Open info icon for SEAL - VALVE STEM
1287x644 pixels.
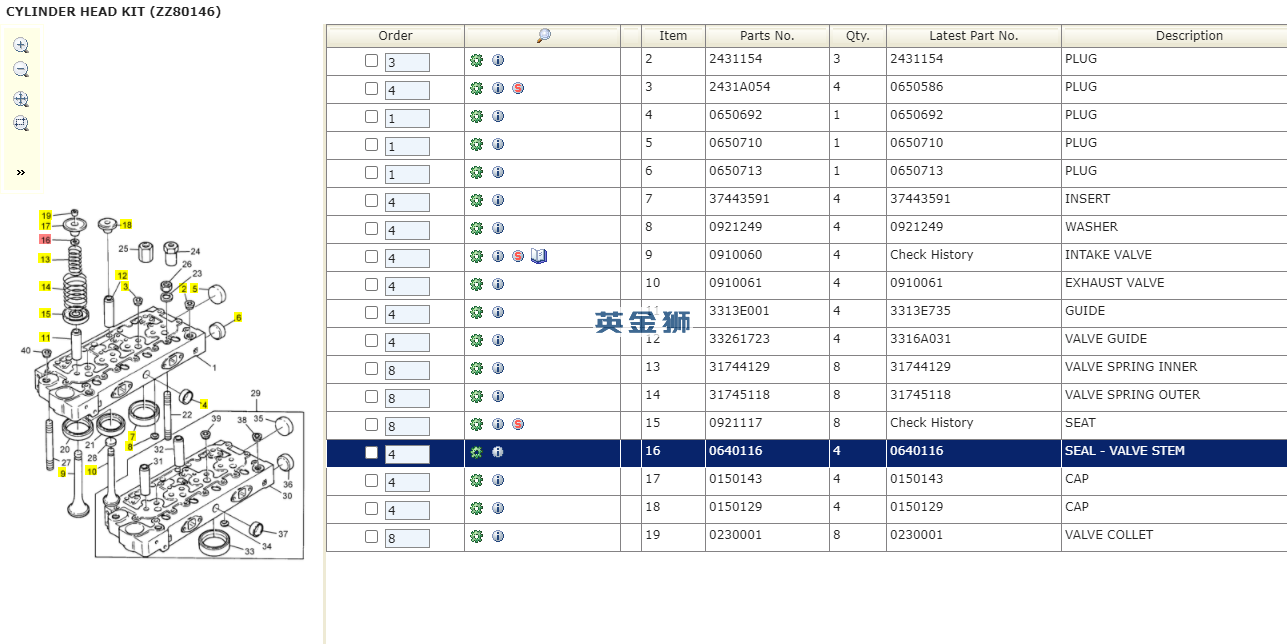click(498, 452)
